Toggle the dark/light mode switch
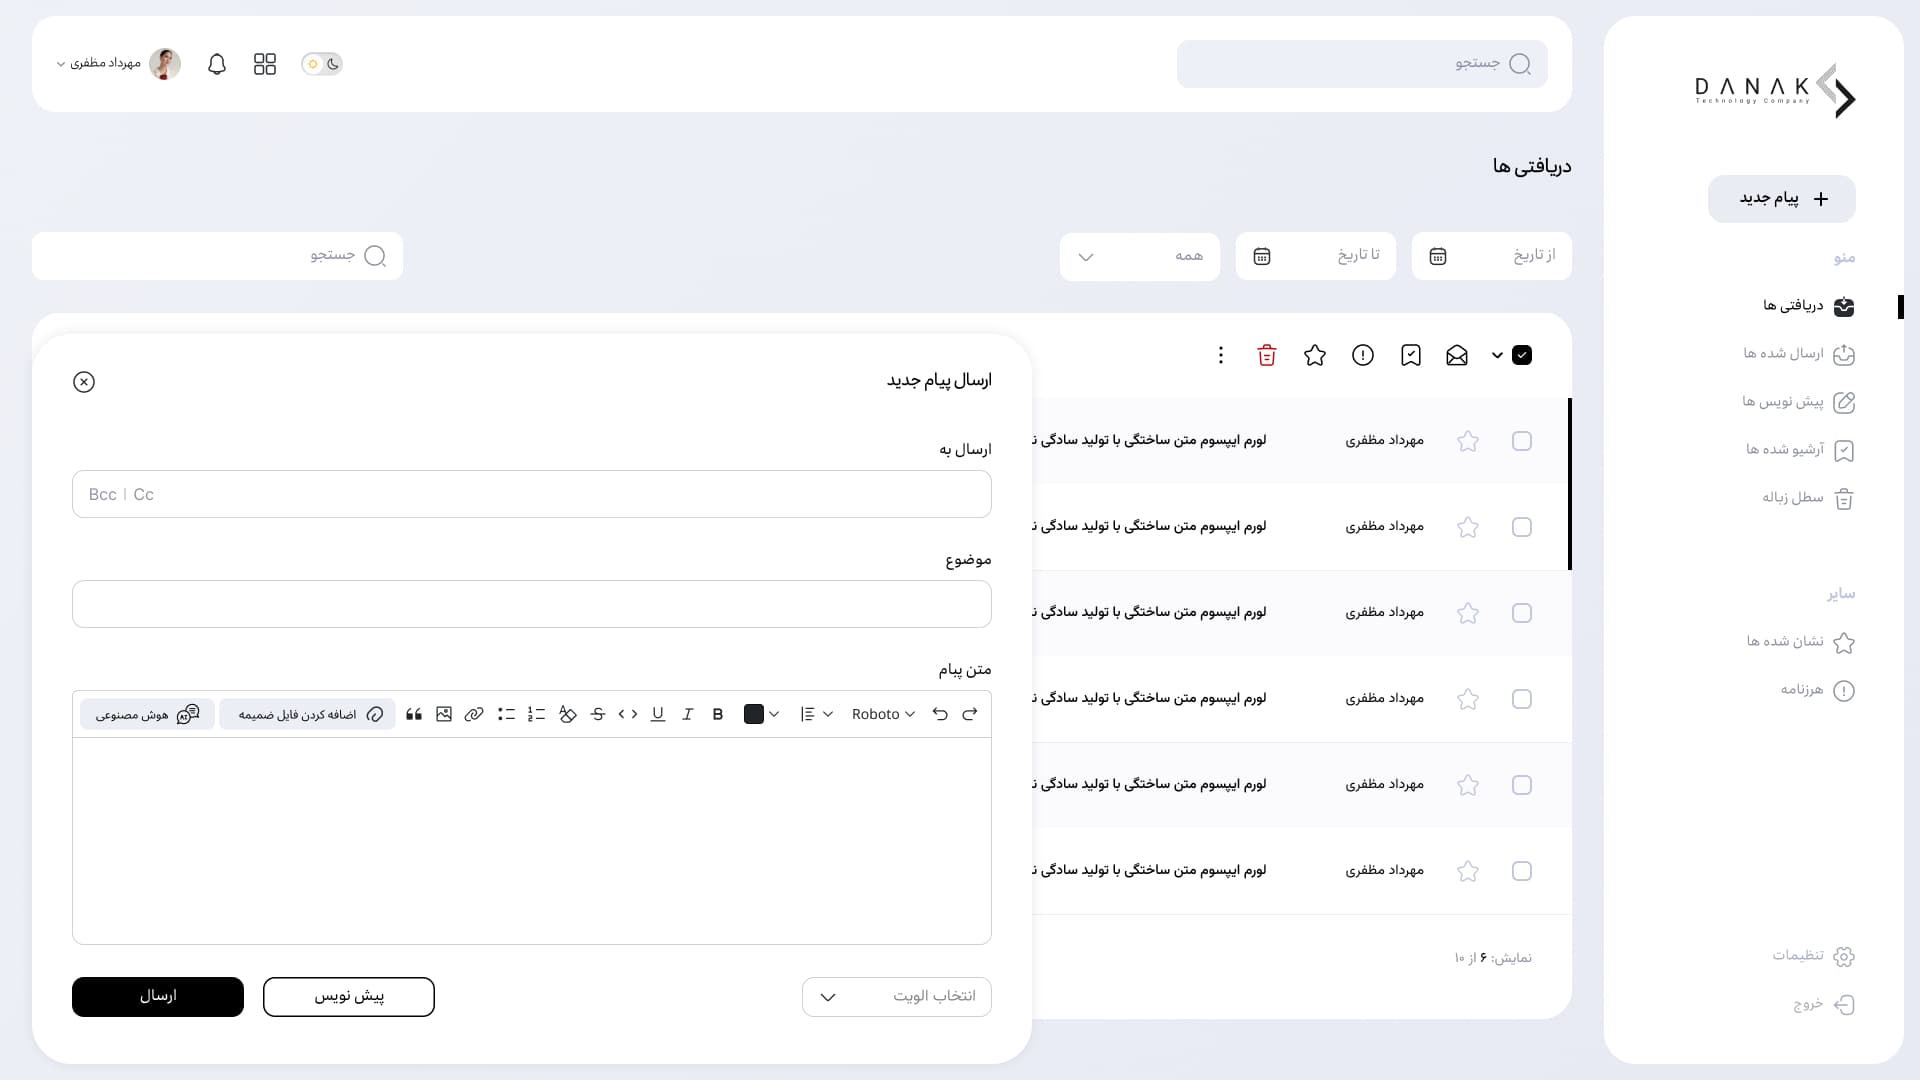This screenshot has height=1080, width=1920. click(x=322, y=64)
